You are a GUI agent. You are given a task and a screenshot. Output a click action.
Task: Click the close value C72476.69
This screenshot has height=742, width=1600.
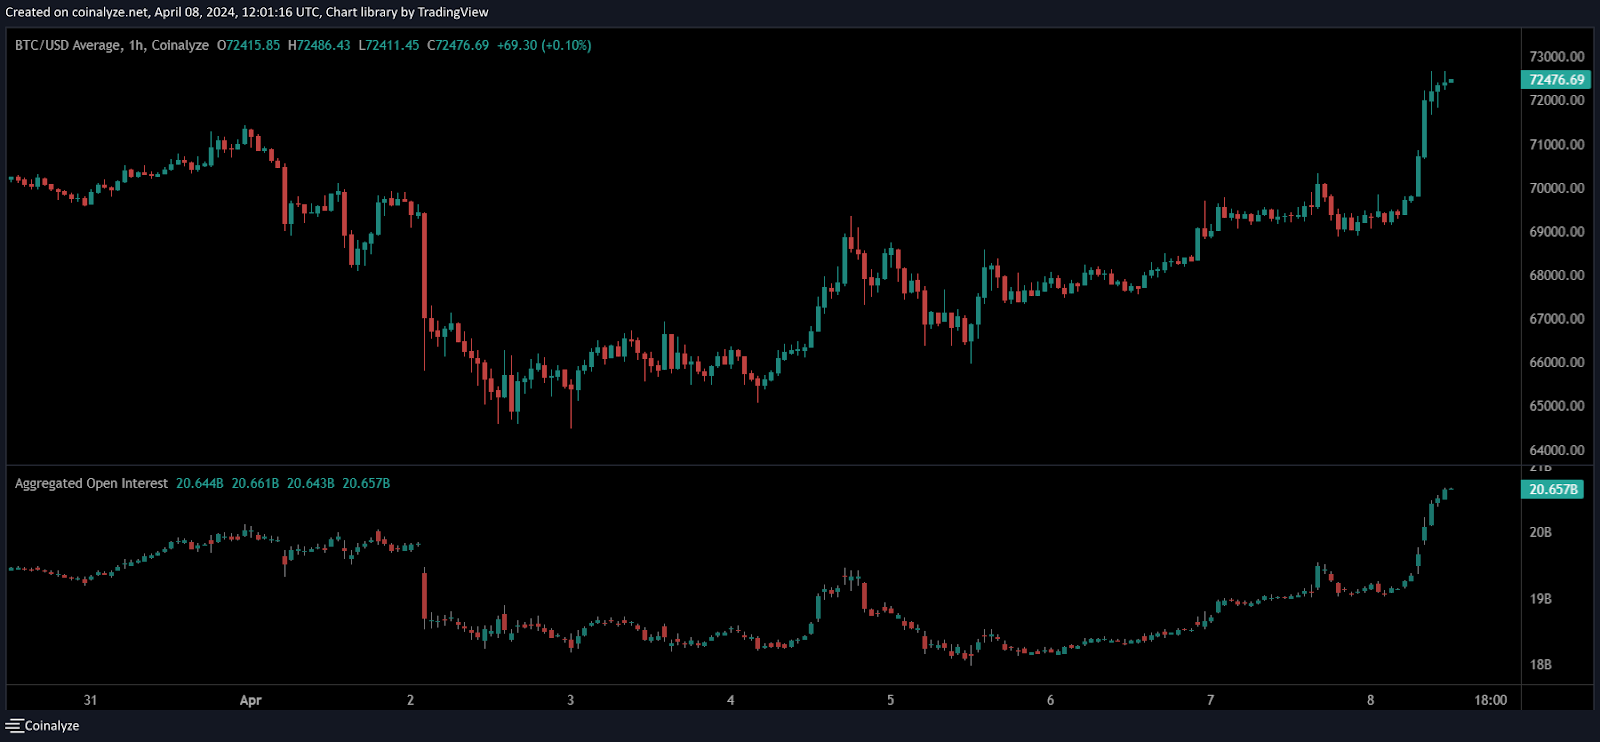[458, 45]
